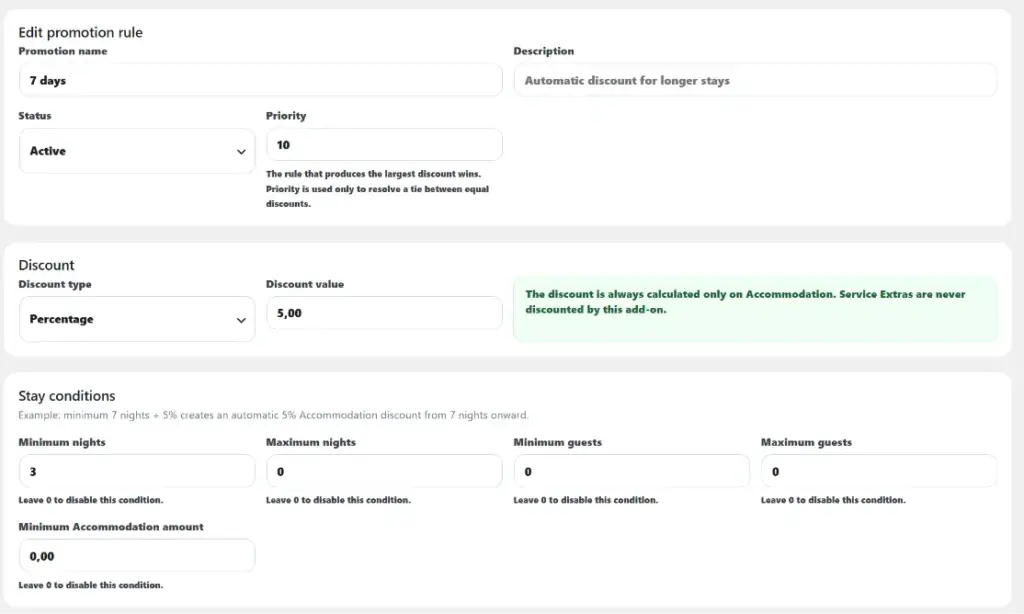Click the Minimum nights label
Viewport: 1024px width, 614px height.
pos(62,442)
